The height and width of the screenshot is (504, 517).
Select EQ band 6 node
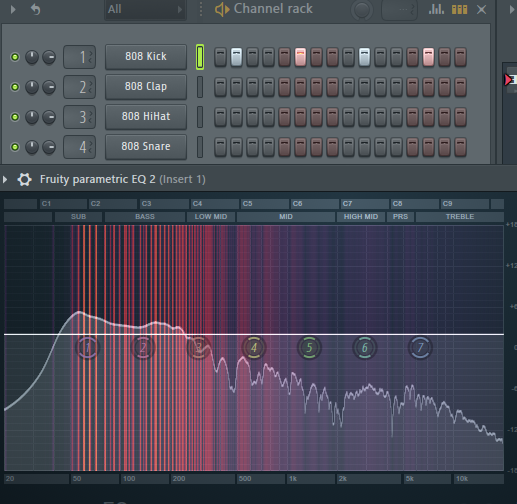coord(365,348)
